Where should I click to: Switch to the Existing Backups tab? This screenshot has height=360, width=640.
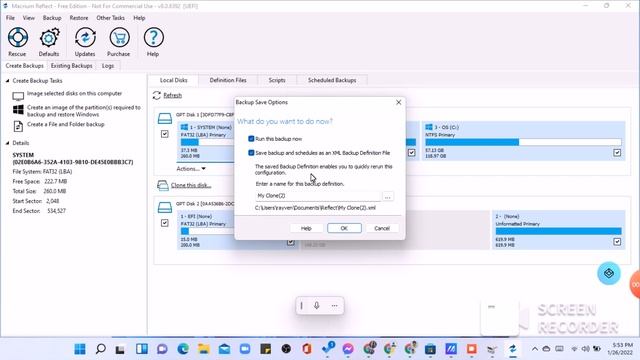click(x=71, y=66)
